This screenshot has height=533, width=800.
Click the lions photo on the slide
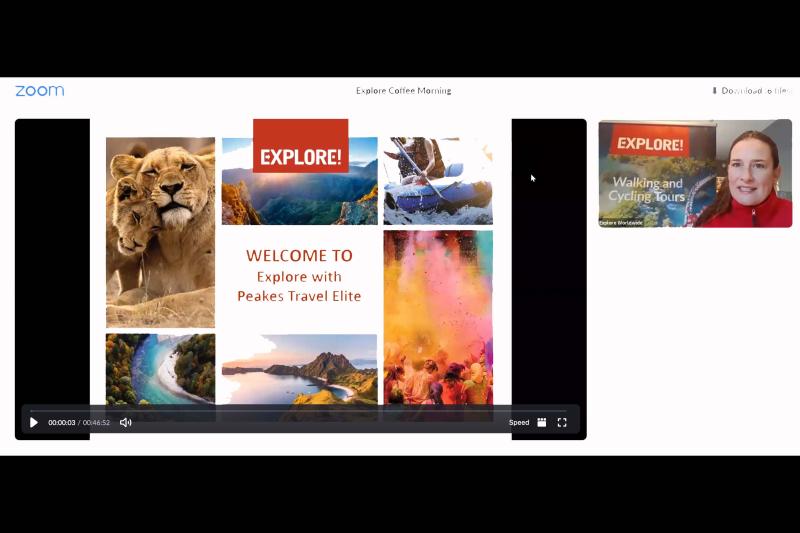(x=160, y=232)
